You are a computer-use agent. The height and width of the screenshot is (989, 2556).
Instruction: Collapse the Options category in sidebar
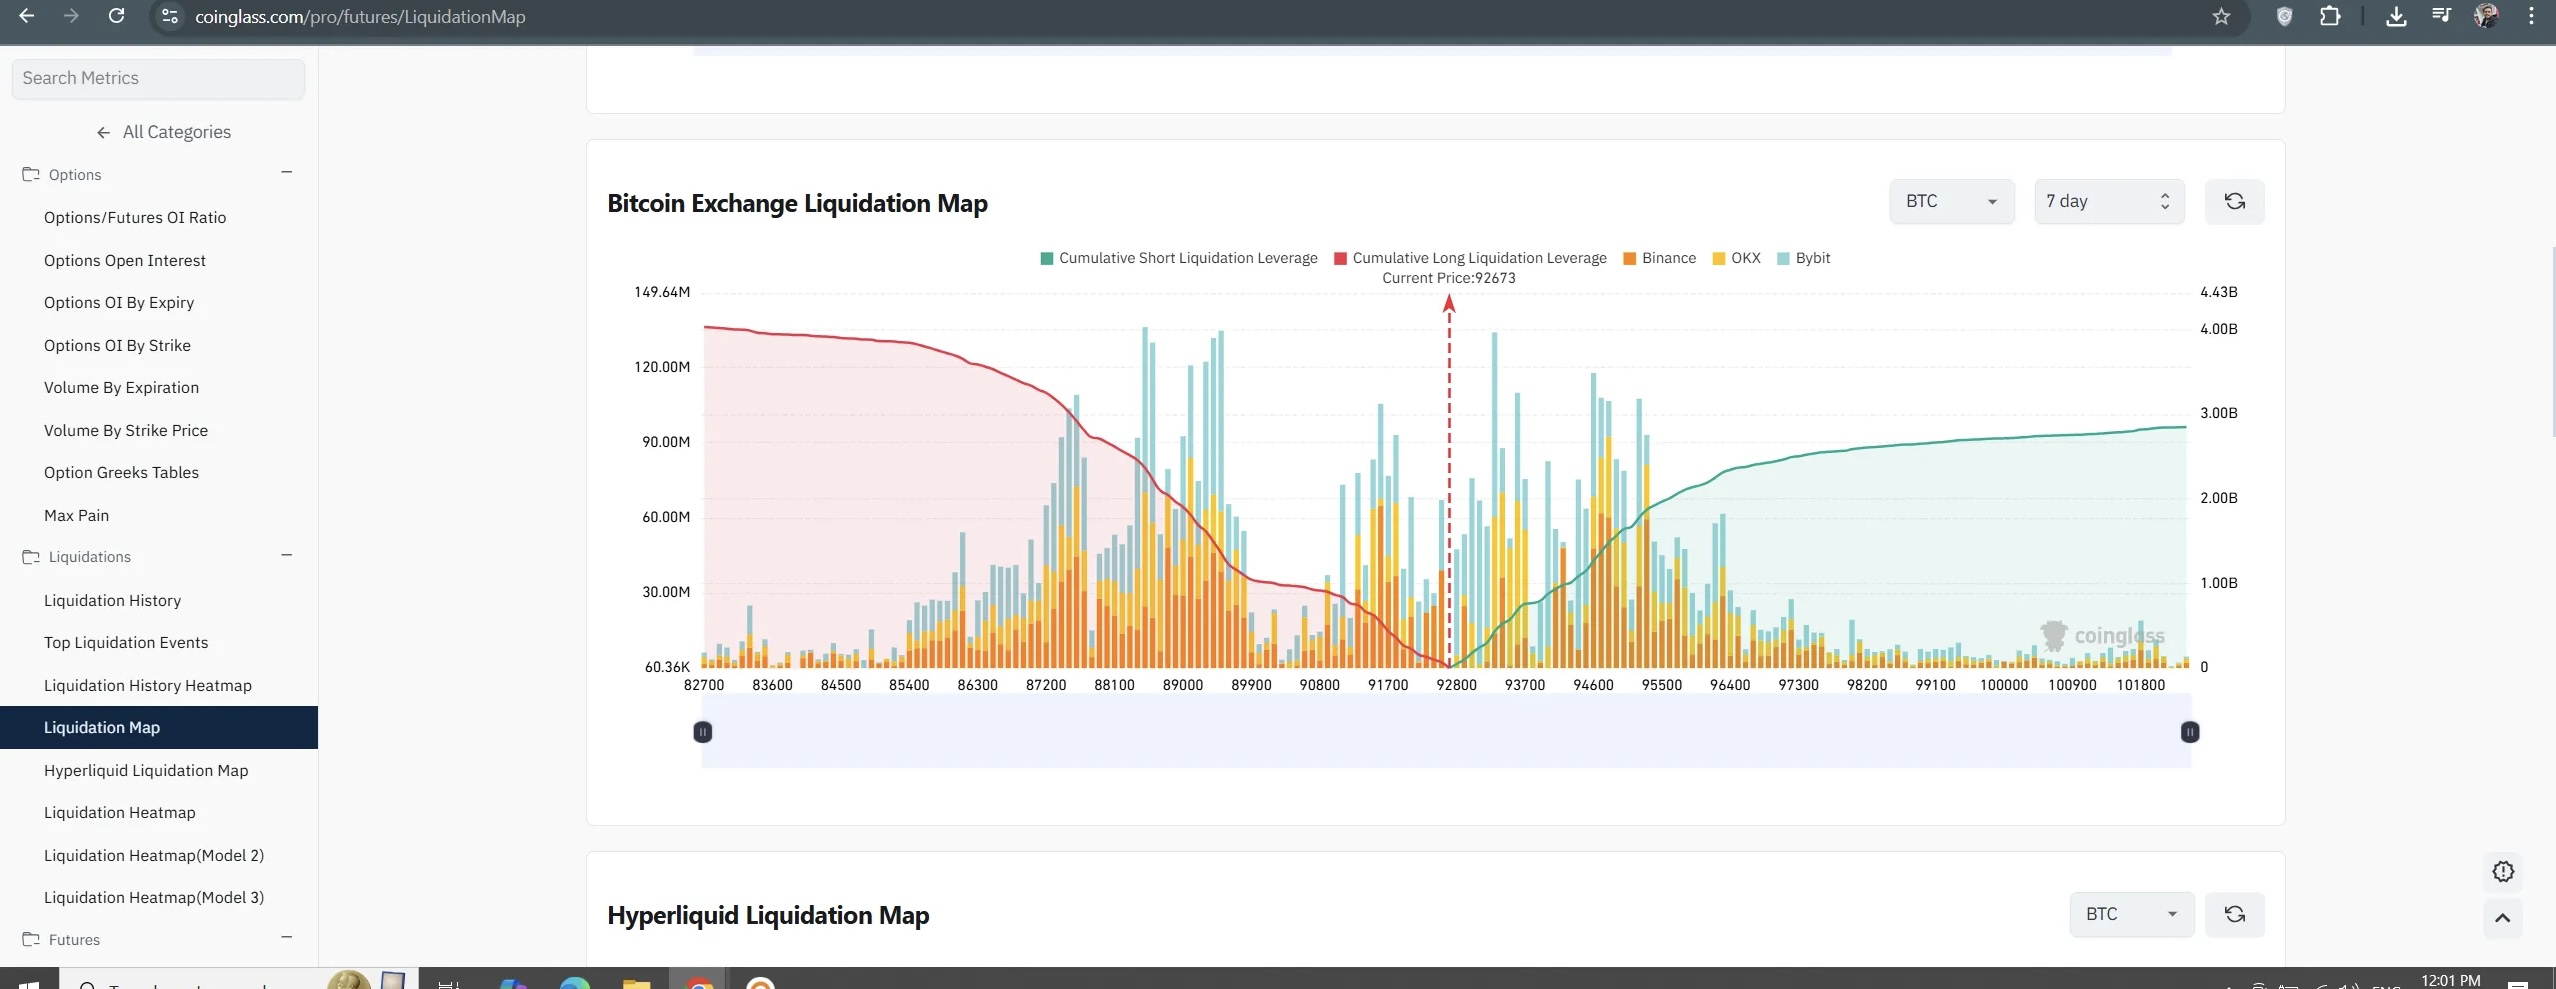(286, 173)
